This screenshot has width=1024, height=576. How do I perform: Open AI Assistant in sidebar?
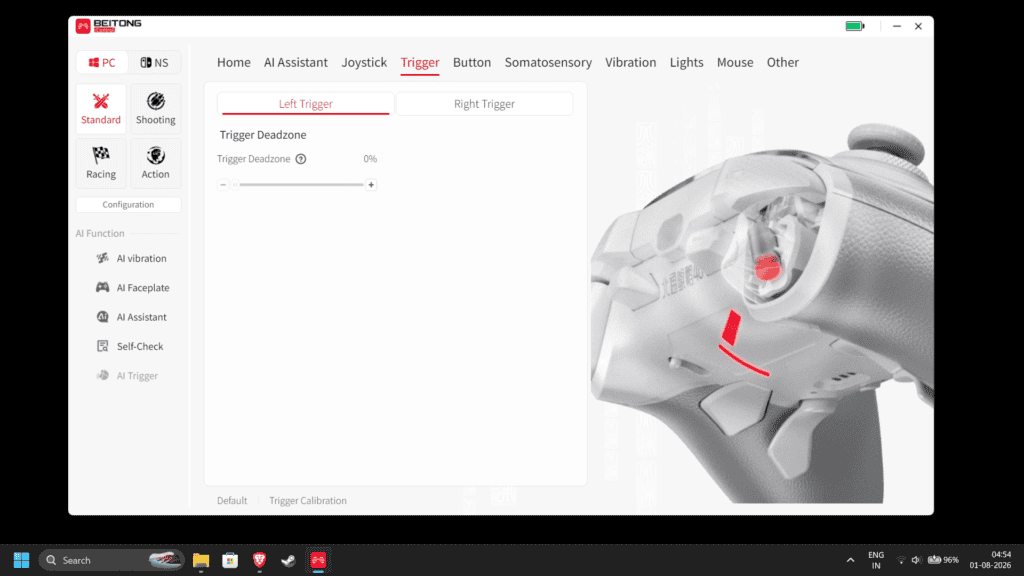coord(131,317)
